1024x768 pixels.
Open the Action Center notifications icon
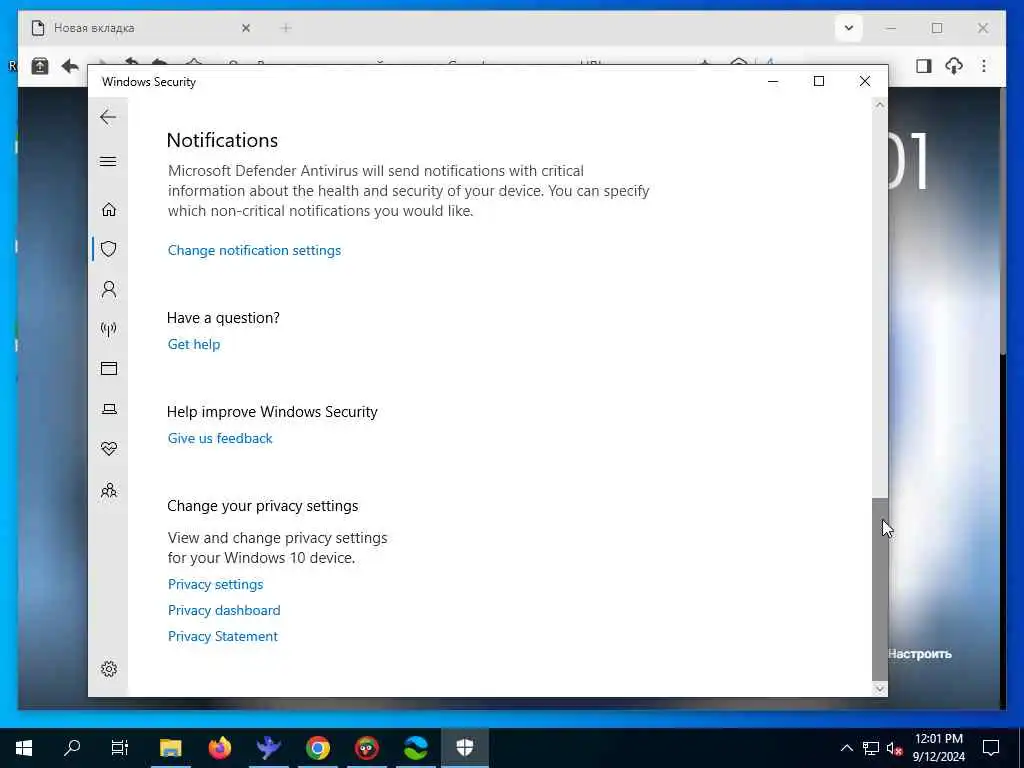click(x=991, y=748)
